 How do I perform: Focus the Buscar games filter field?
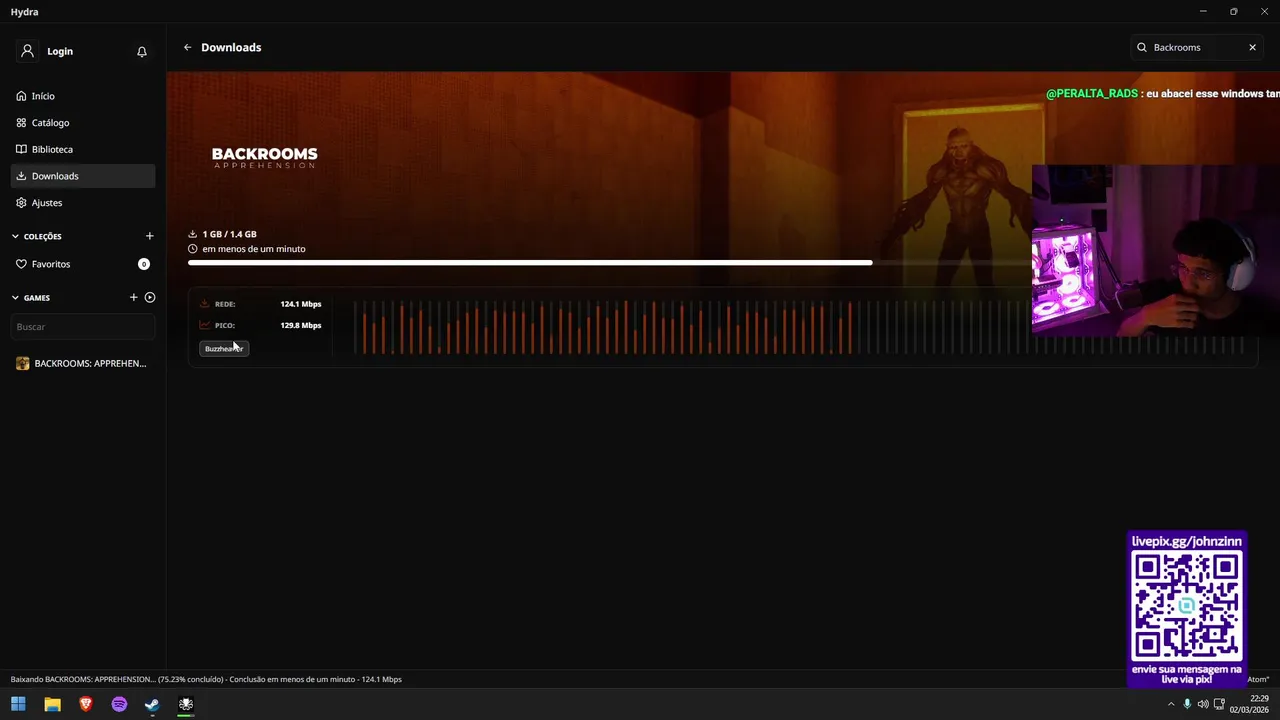pos(83,327)
